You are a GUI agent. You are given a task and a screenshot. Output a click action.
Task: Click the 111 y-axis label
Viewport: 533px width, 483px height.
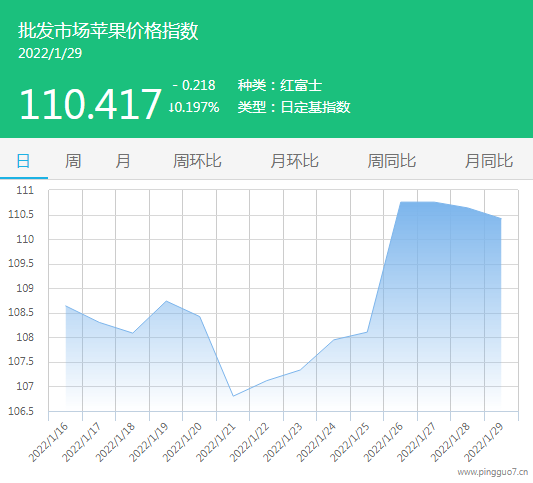tap(25, 190)
